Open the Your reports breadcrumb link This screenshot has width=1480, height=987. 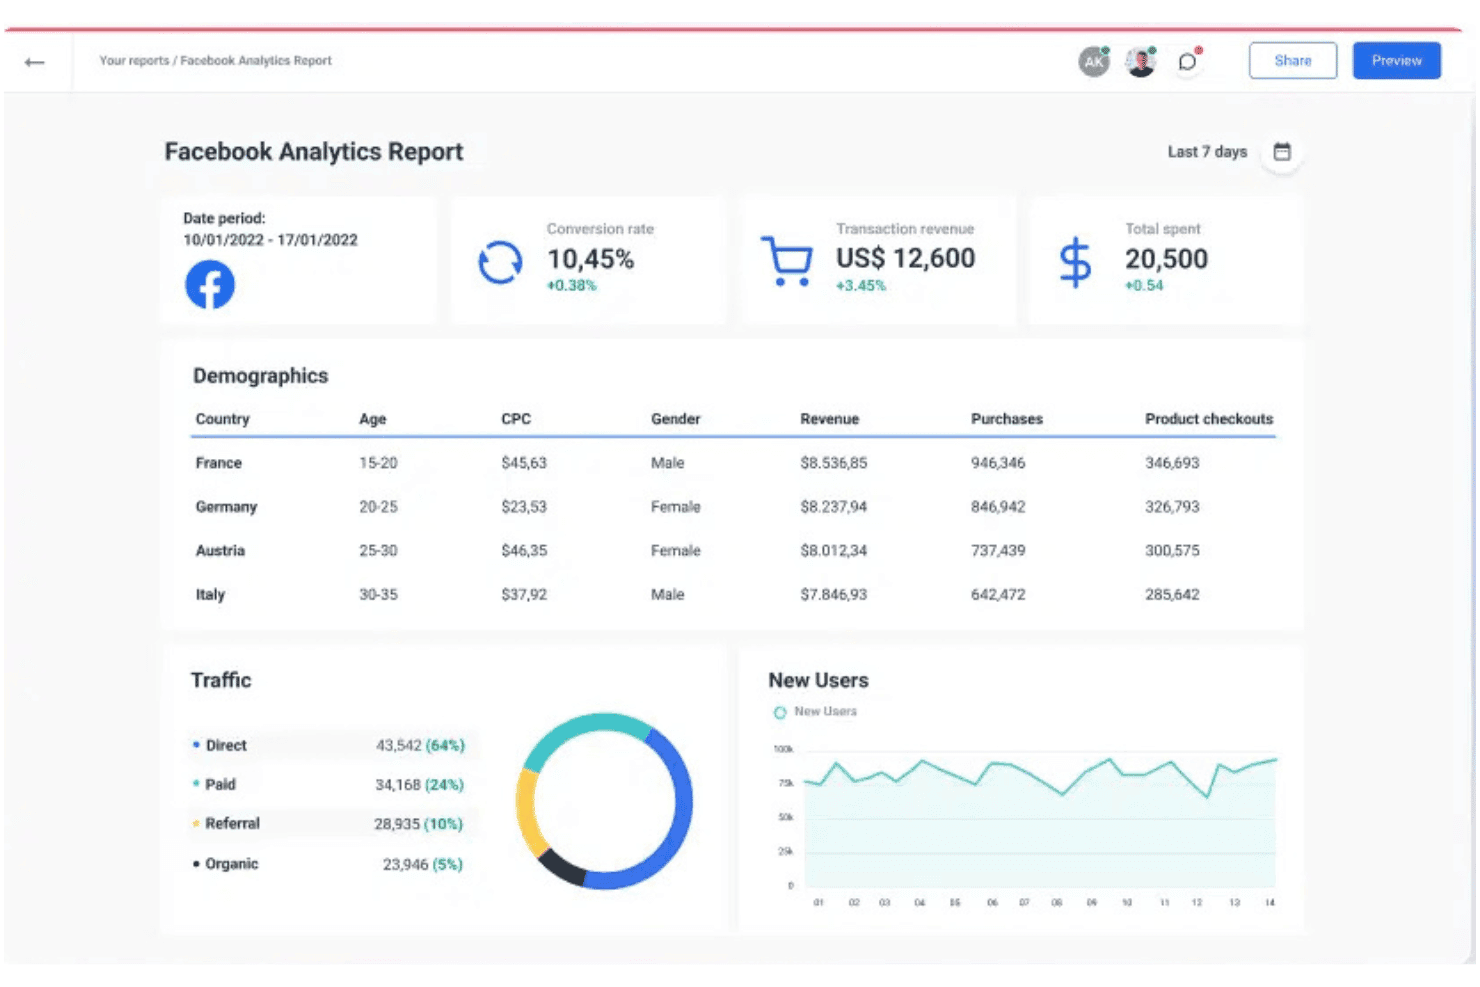pyautogui.click(x=134, y=61)
